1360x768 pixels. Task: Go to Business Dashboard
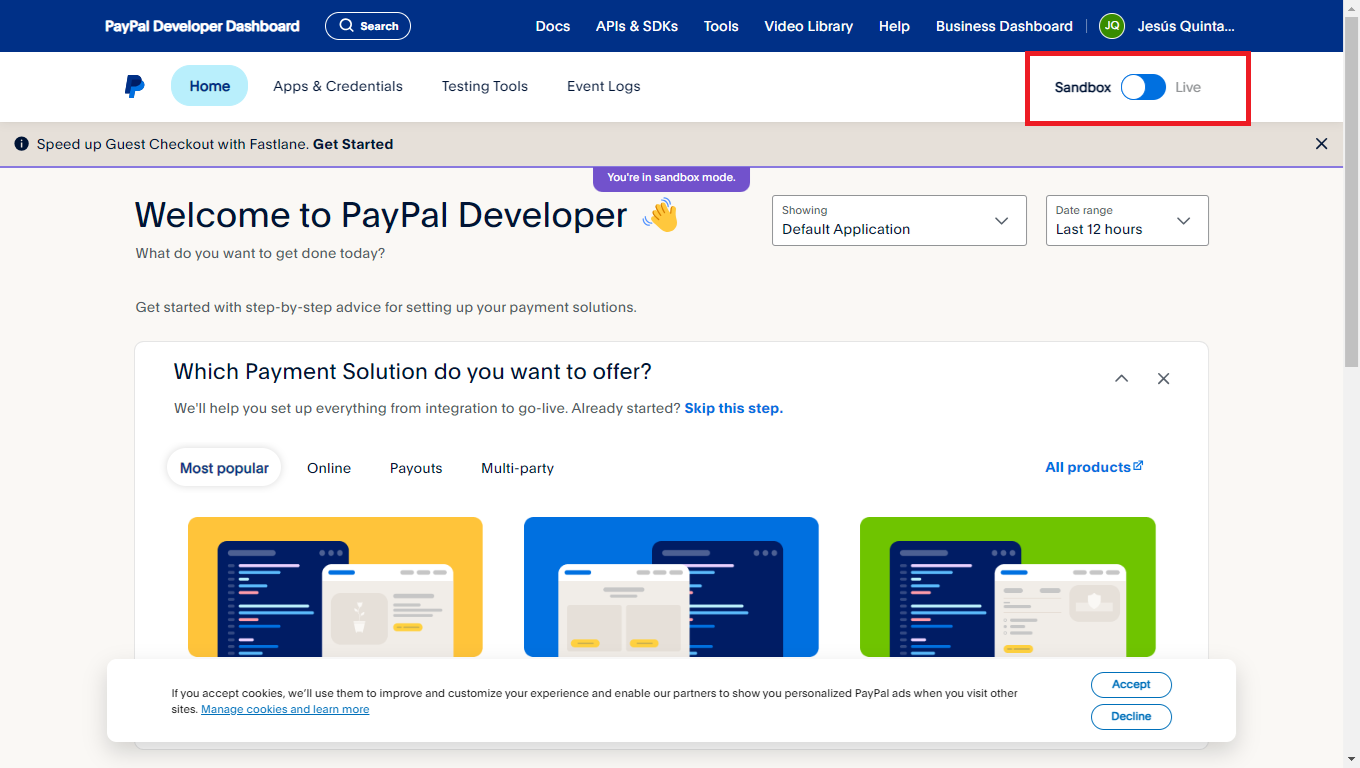click(x=1004, y=26)
